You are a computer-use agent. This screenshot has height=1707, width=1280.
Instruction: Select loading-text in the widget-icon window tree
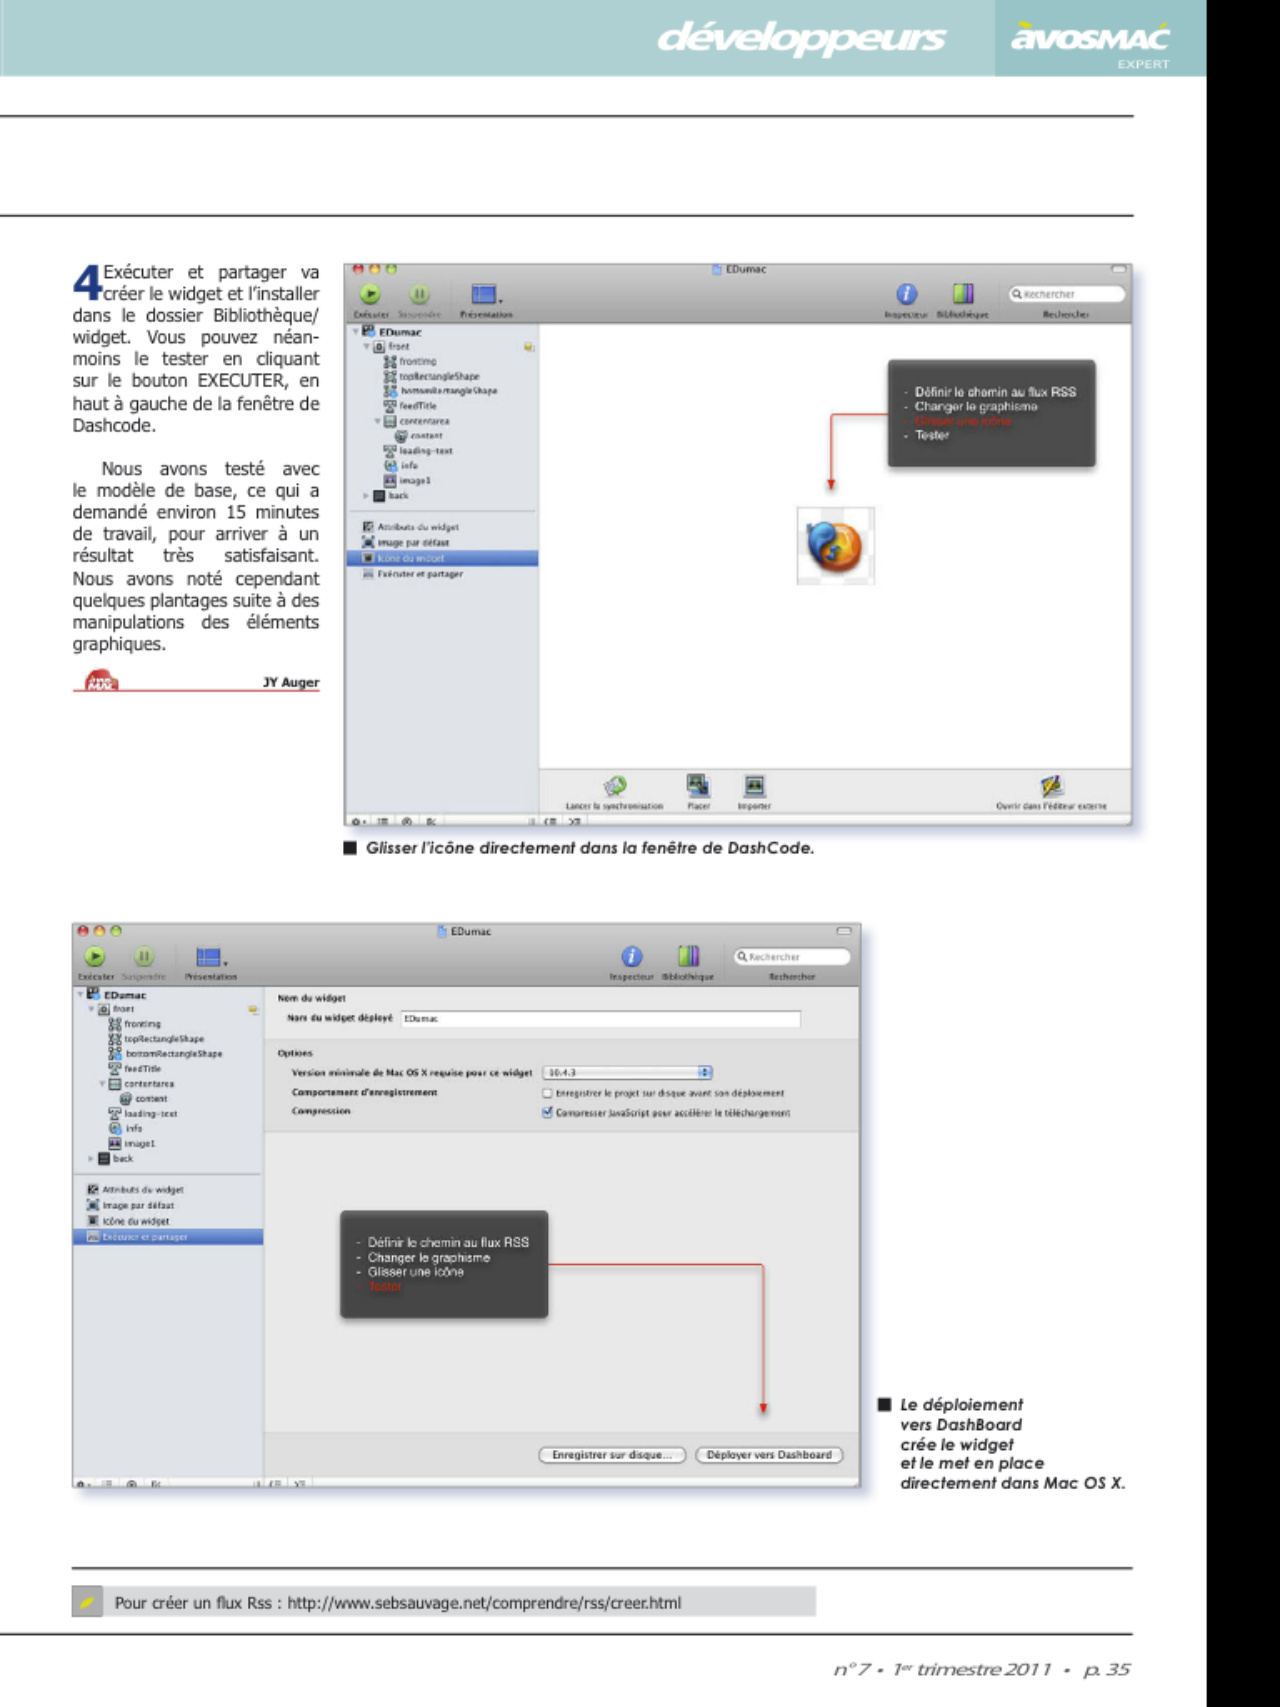coord(419,451)
